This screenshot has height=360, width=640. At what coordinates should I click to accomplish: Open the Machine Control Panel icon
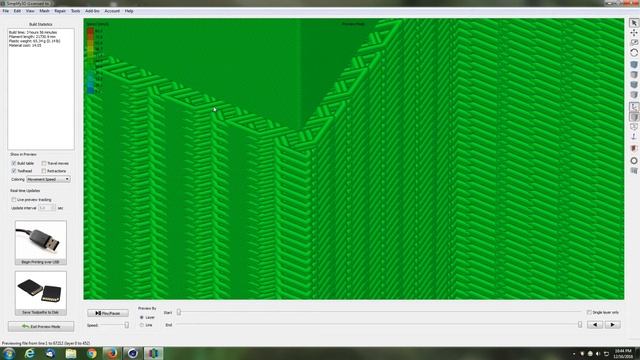pos(634,161)
